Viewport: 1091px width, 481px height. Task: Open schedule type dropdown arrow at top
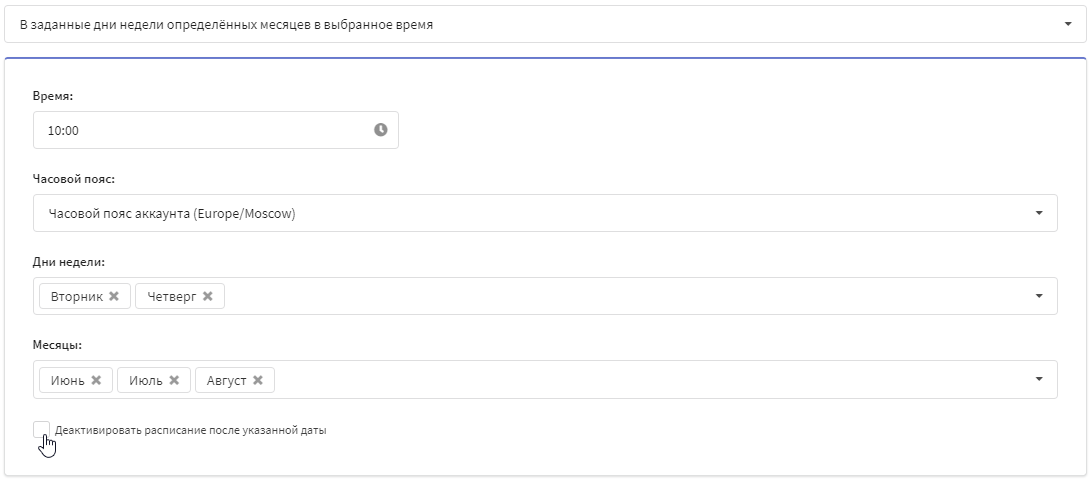1068,24
